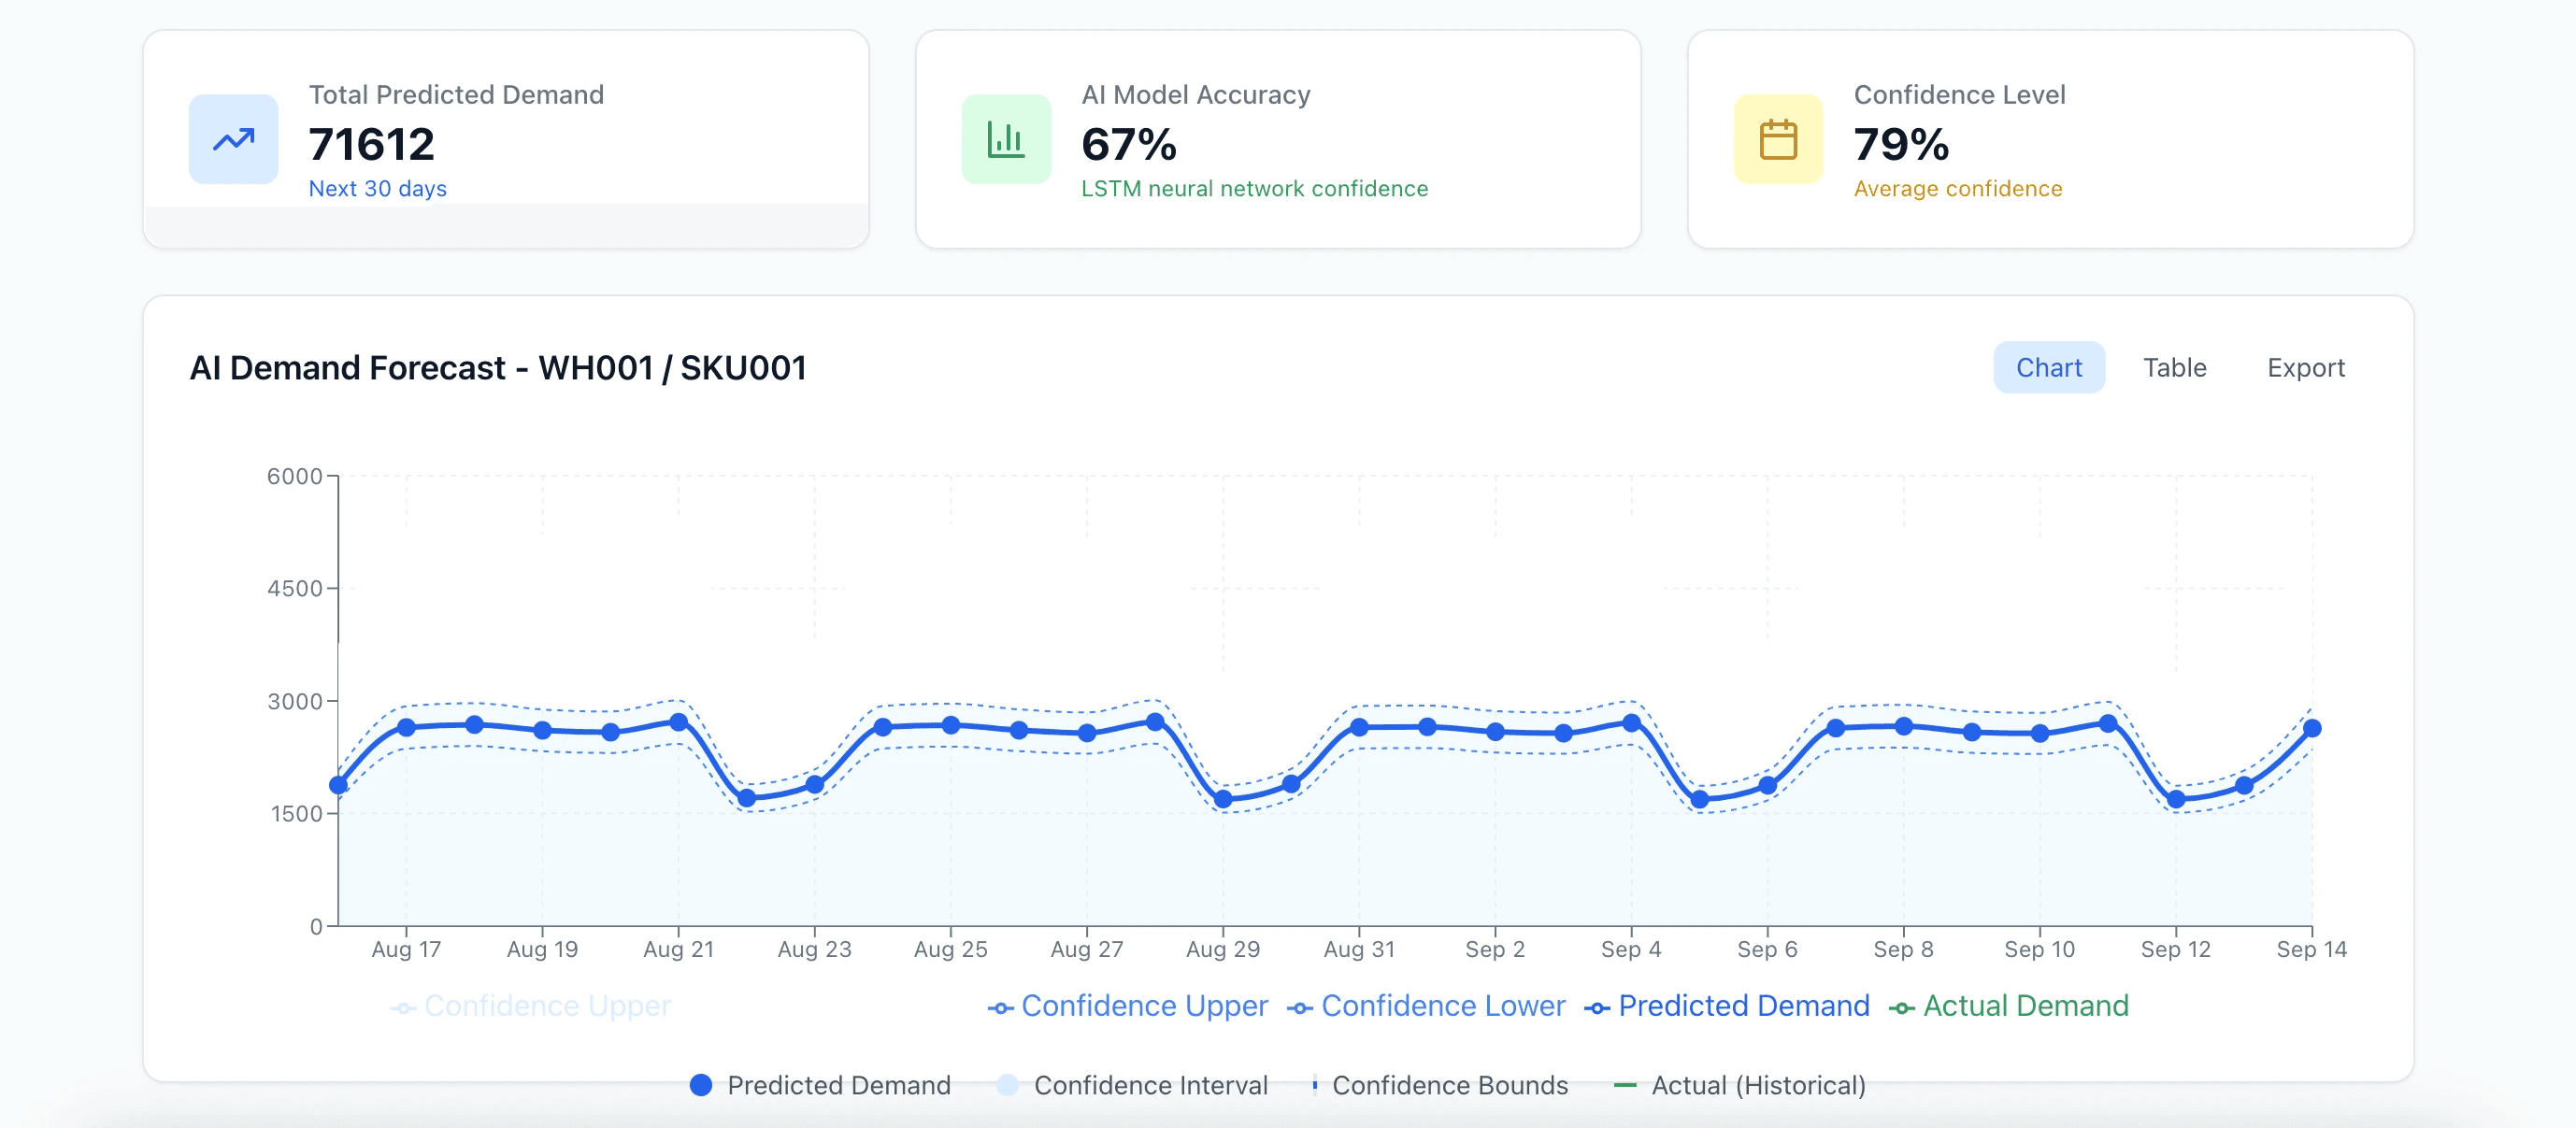Click the blue trending-up arrow icon
Screen dimensions: 2576x1128
233,139
